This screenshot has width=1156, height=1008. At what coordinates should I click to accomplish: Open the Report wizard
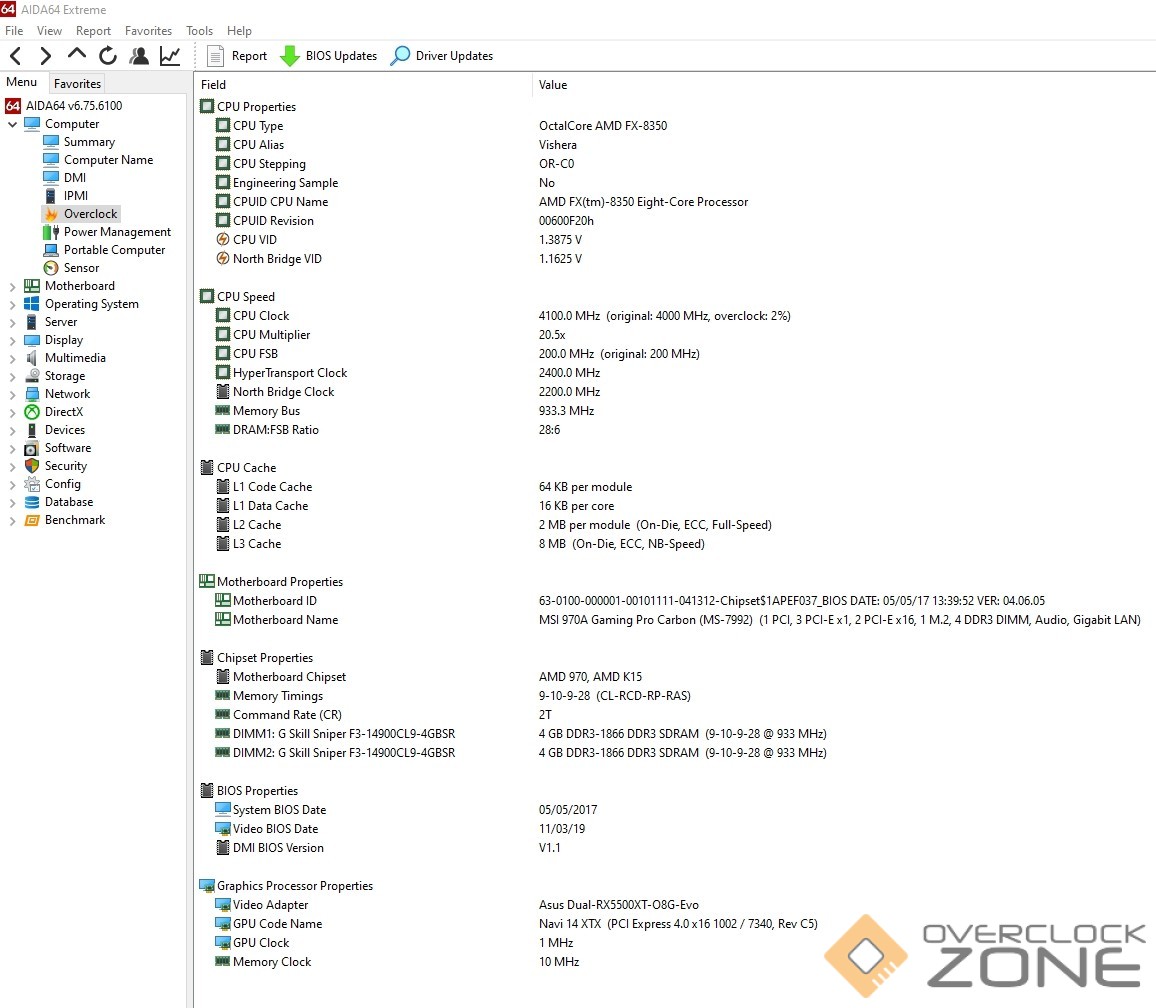[x=237, y=55]
